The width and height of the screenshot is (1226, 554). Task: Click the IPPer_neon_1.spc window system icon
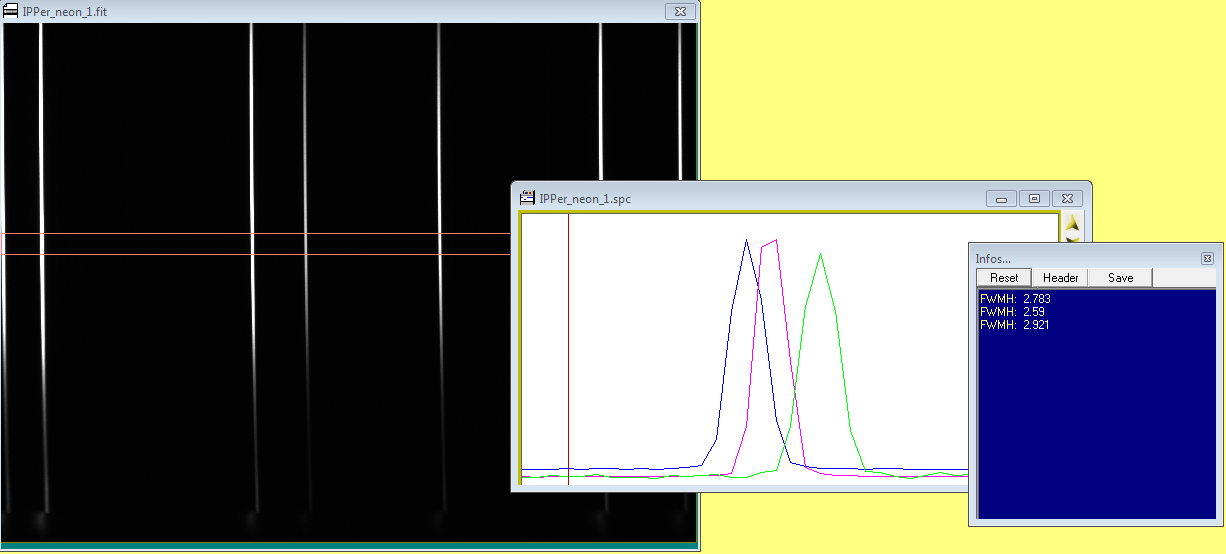(527, 198)
